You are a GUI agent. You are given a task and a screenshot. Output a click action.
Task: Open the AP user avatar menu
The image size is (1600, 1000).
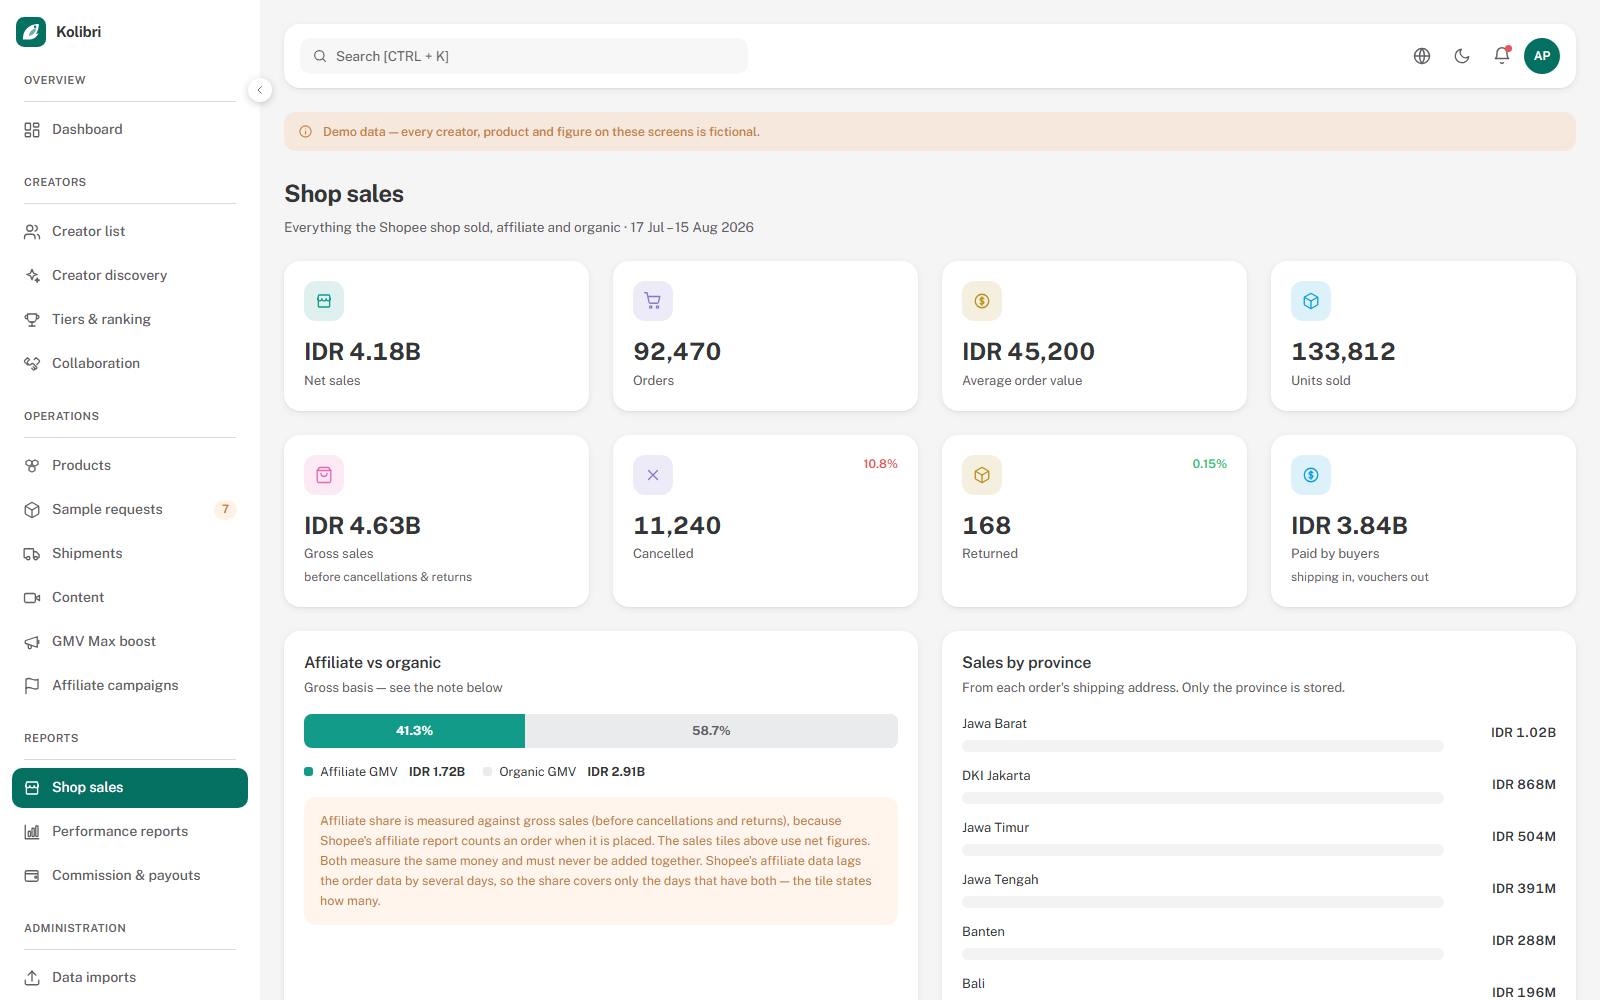(x=1542, y=56)
